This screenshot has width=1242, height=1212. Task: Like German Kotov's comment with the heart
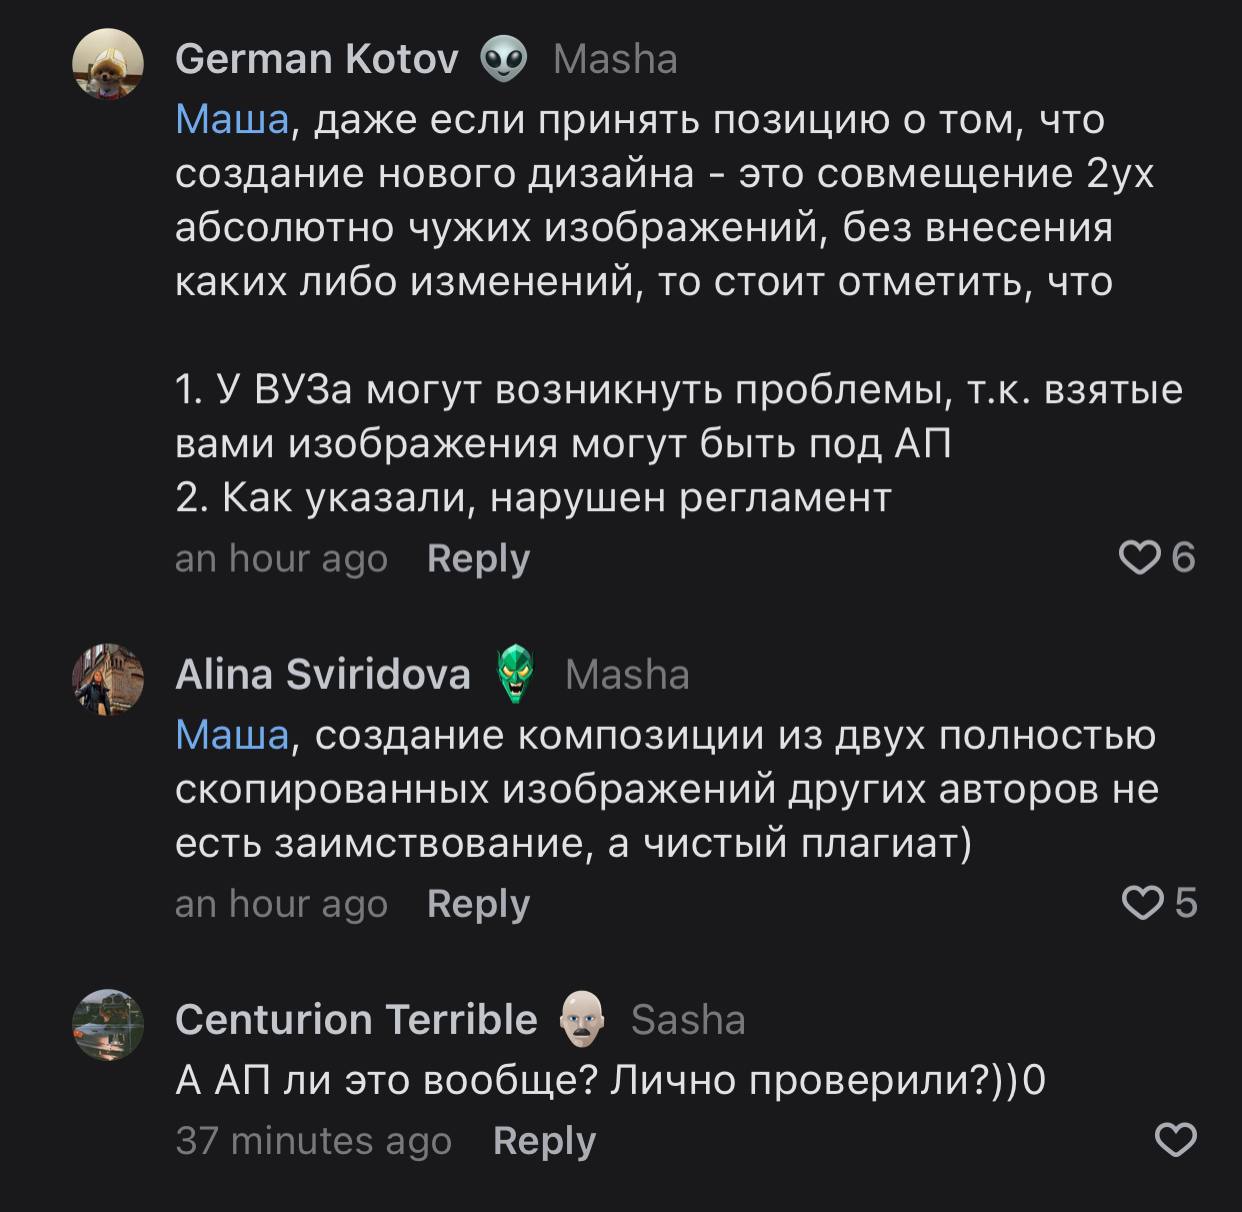(x=1139, y=558)
